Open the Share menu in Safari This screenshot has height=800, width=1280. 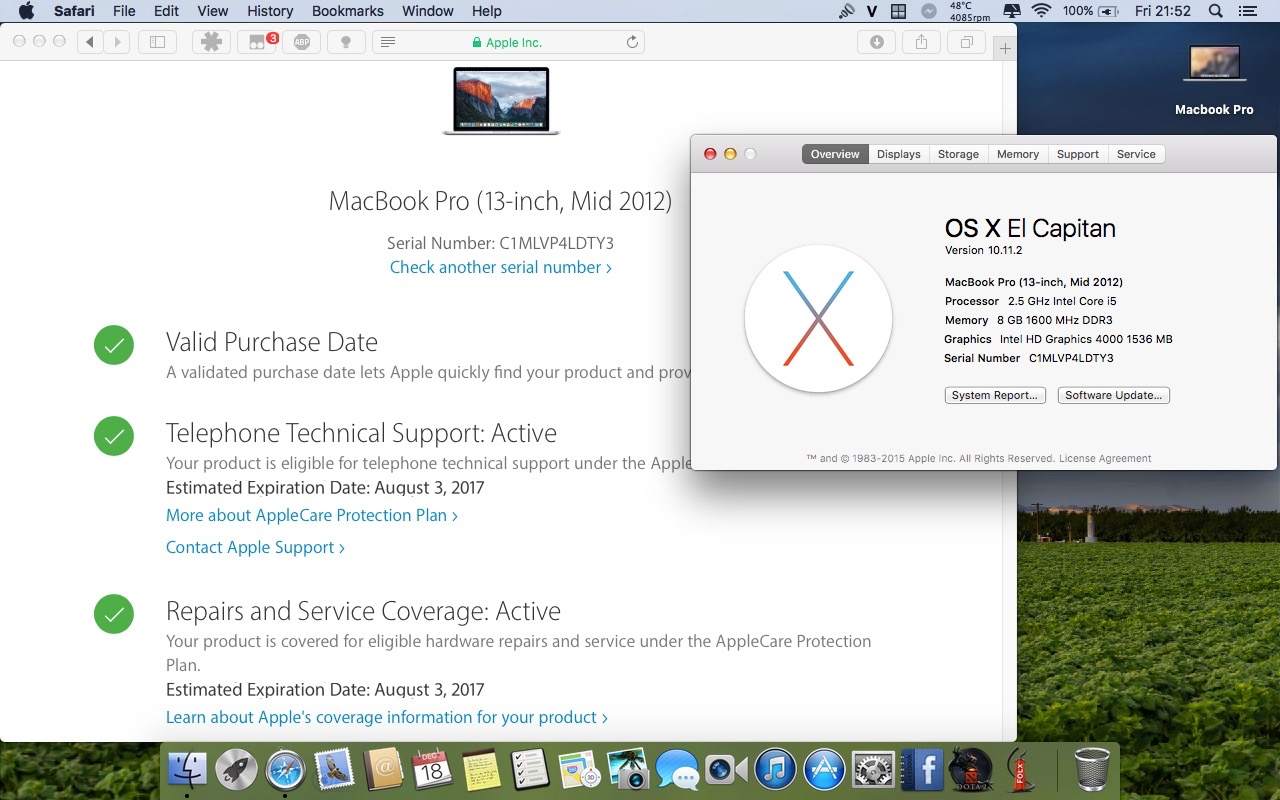(920, 42)
